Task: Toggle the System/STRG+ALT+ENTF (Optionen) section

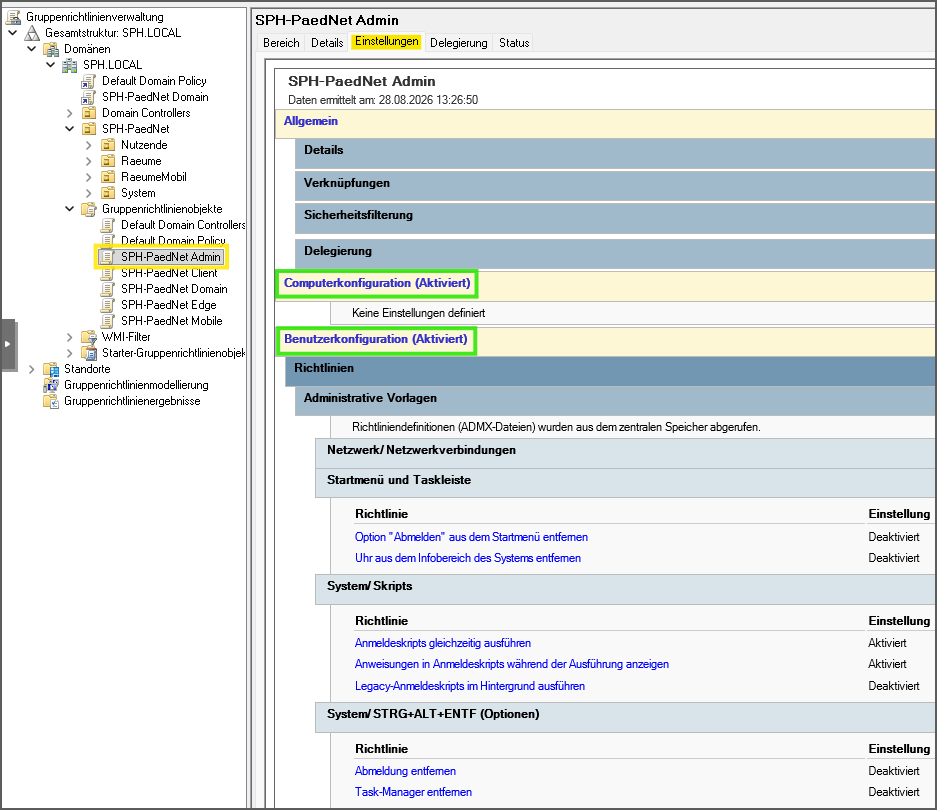Action: click(x=625, y=717)
